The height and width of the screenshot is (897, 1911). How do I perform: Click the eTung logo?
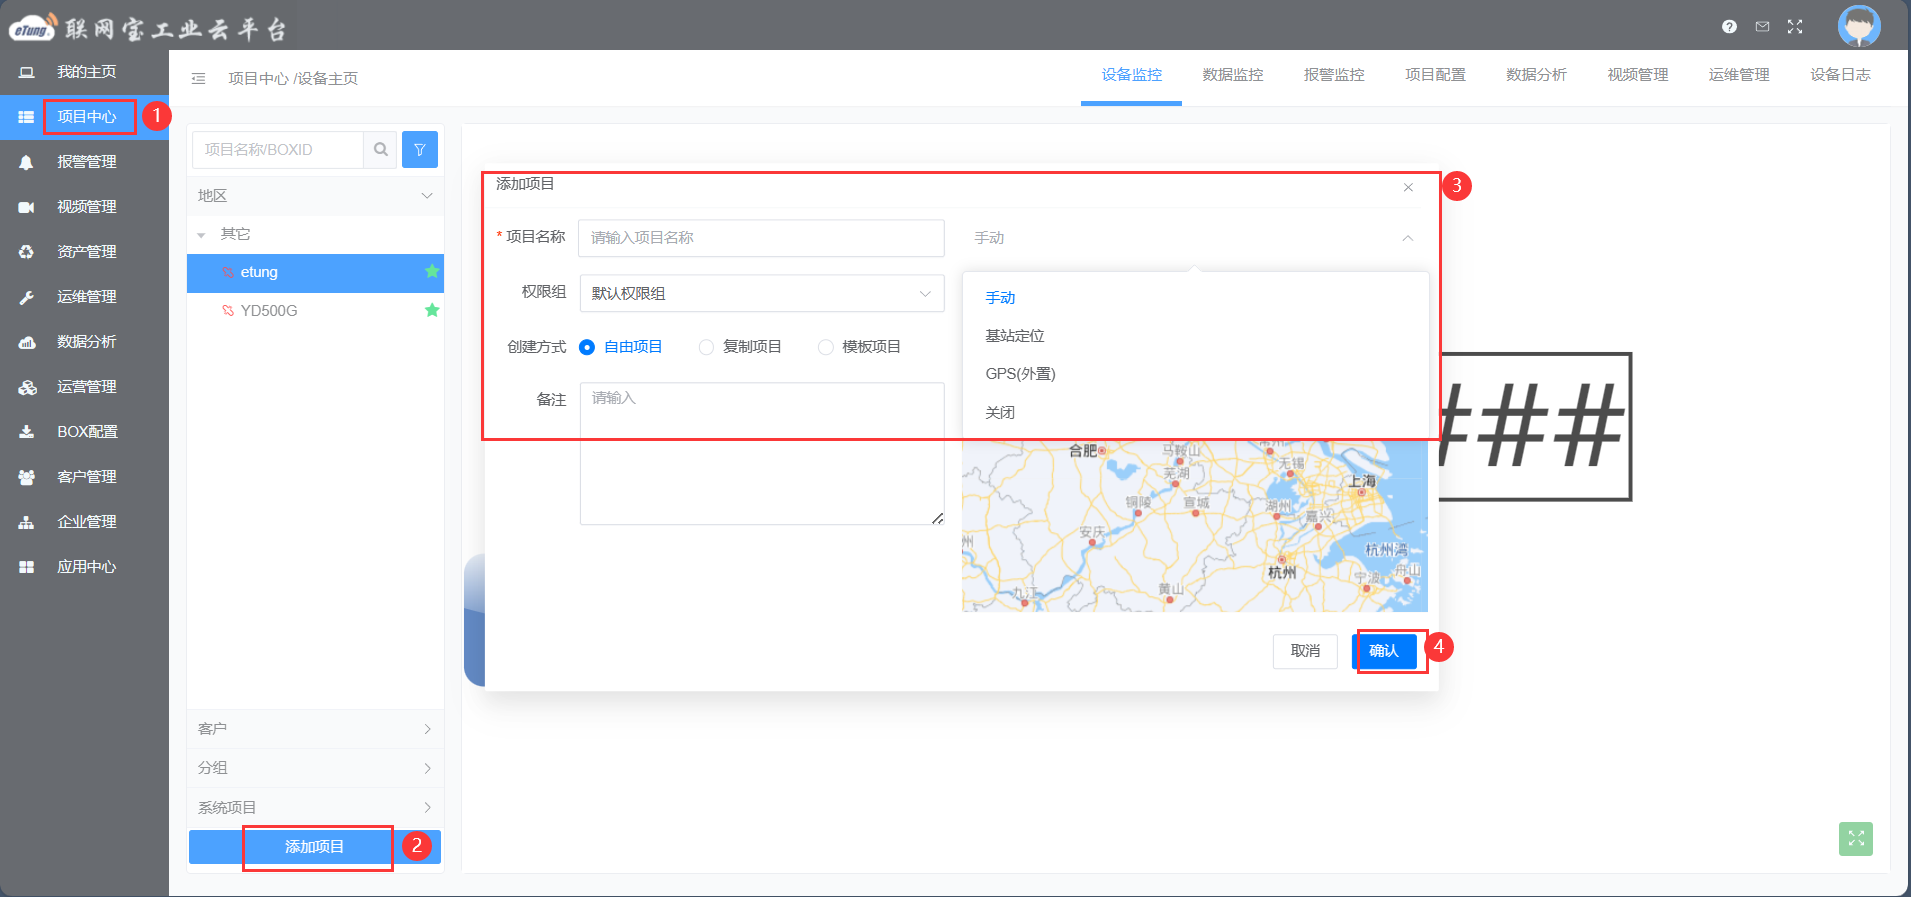[x=33, y=28]
